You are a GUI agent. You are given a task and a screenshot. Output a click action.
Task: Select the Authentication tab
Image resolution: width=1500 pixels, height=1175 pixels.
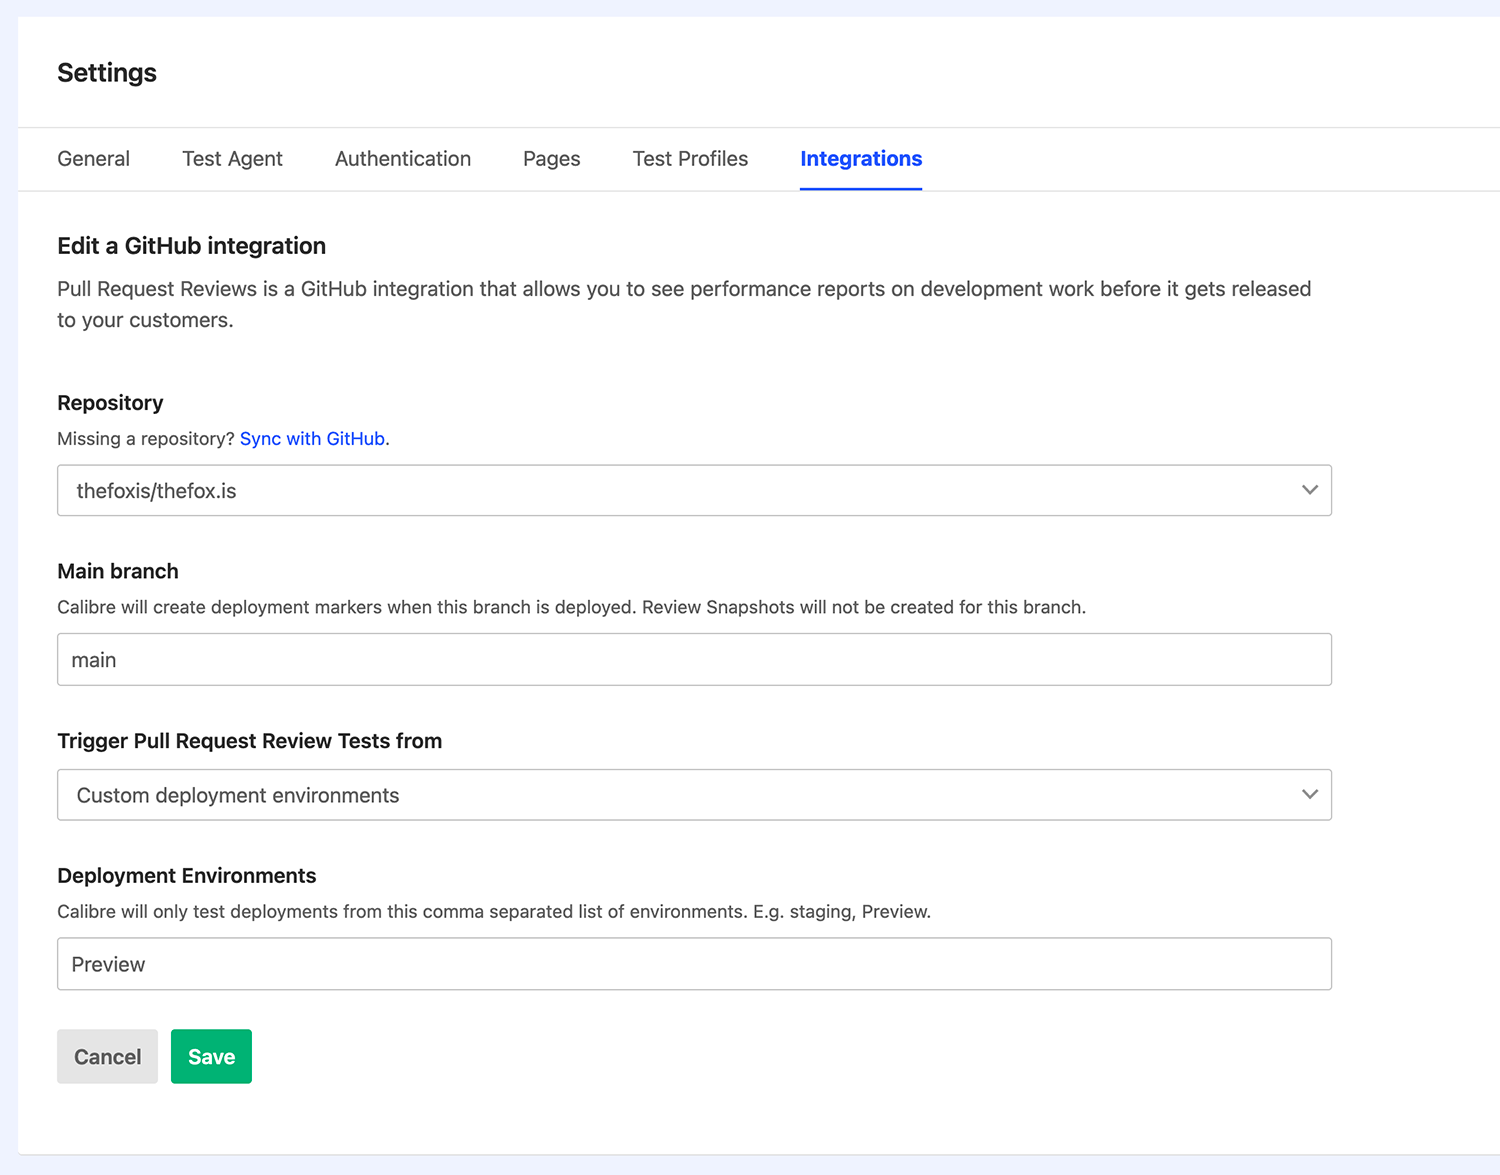point(402,159)
